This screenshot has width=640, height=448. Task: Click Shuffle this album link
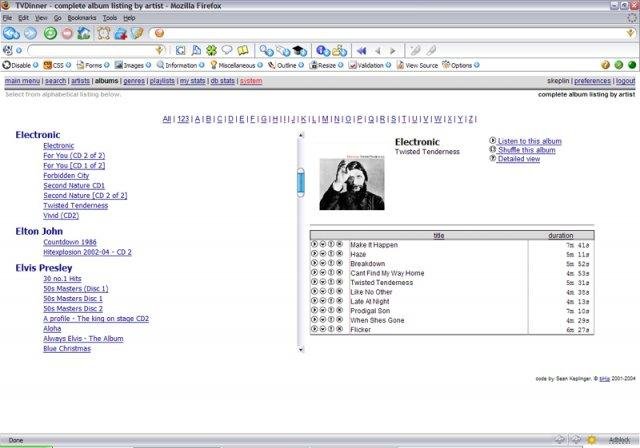tap(527, 150)
